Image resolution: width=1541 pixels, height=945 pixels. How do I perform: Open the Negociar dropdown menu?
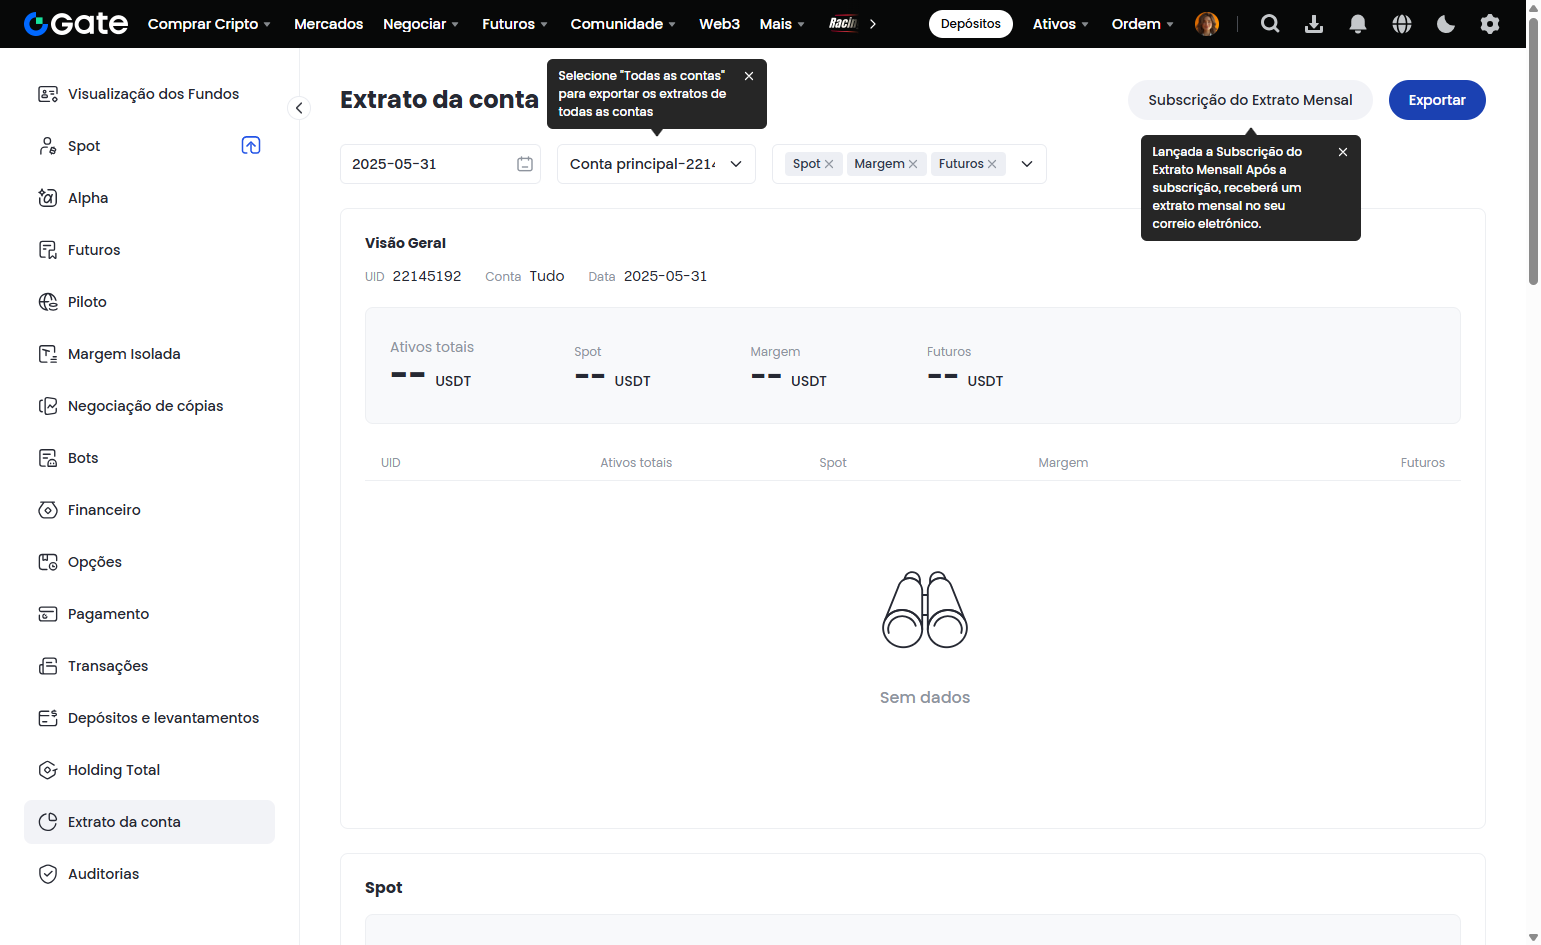pos(421,24)
